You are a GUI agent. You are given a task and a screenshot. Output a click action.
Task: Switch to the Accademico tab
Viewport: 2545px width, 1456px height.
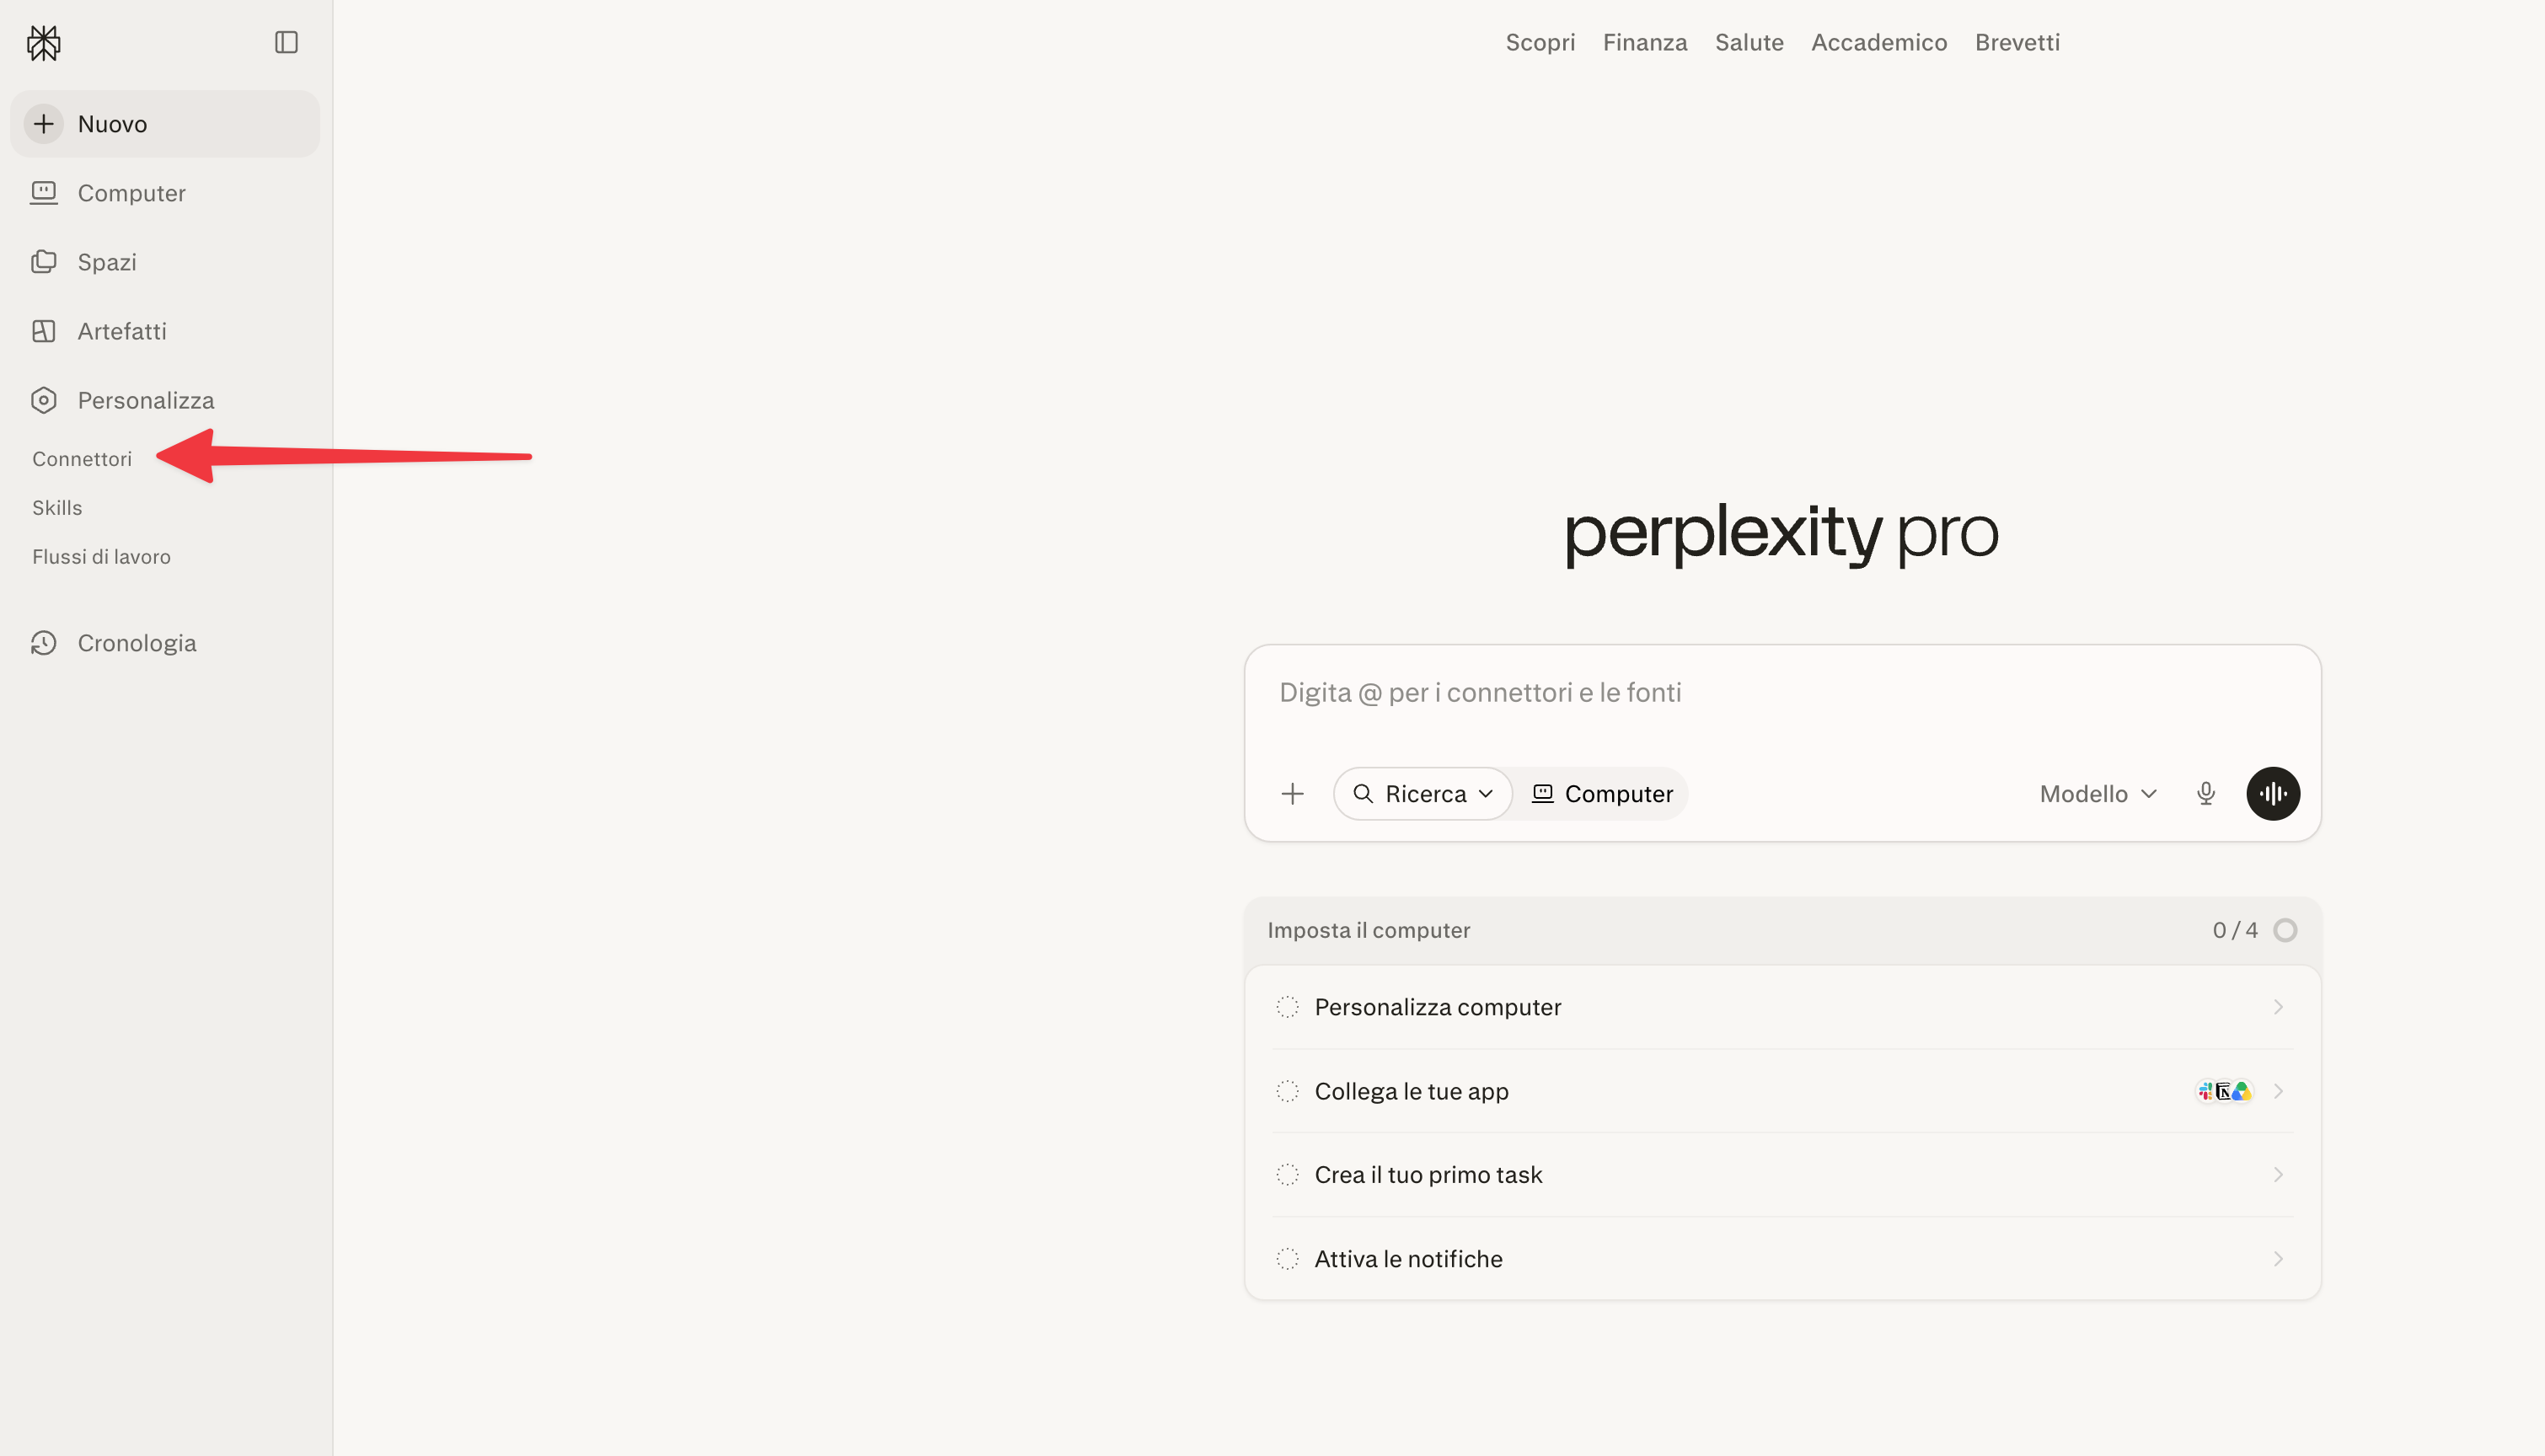1879,42
